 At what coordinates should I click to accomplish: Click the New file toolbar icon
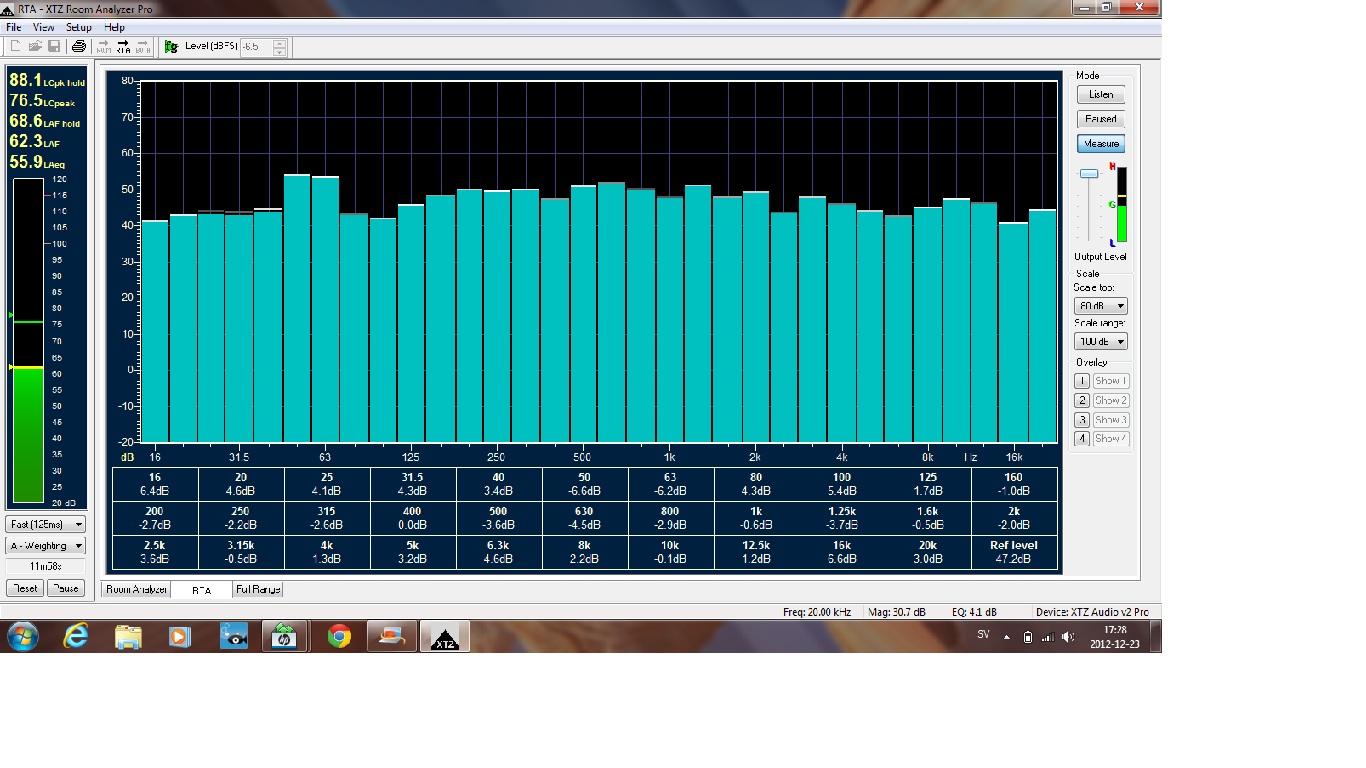tap(16, 47)
